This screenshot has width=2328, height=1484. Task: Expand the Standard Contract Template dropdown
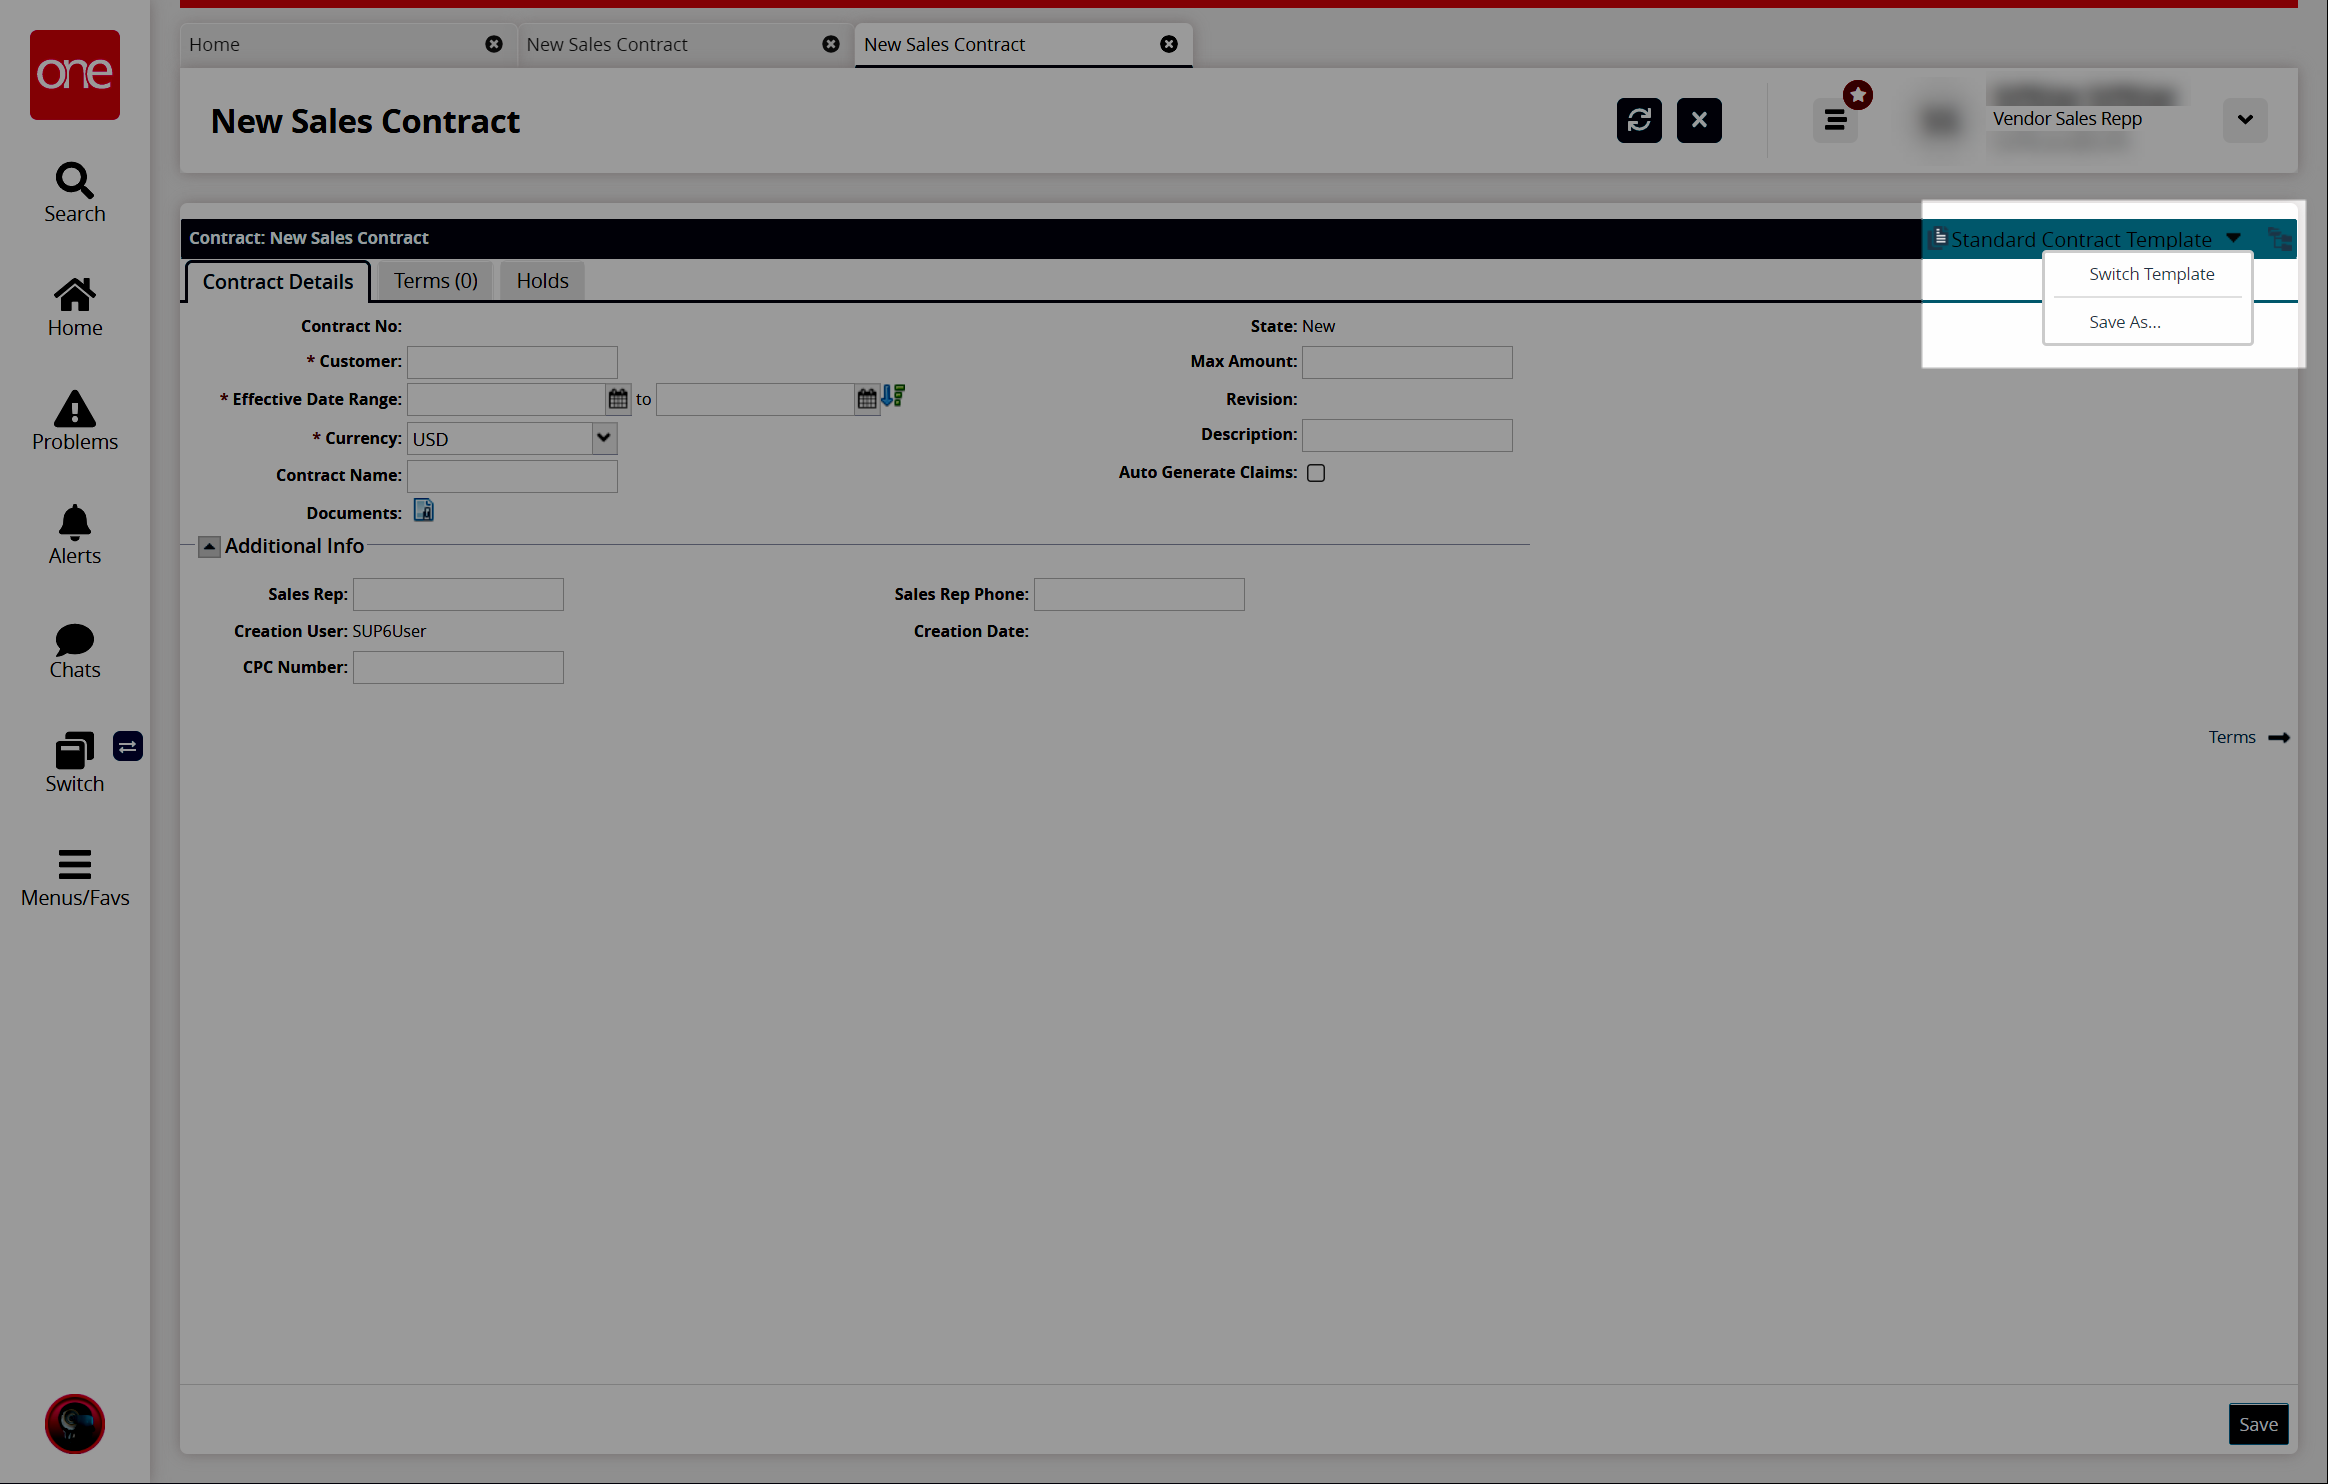(x=2235, y=237)
